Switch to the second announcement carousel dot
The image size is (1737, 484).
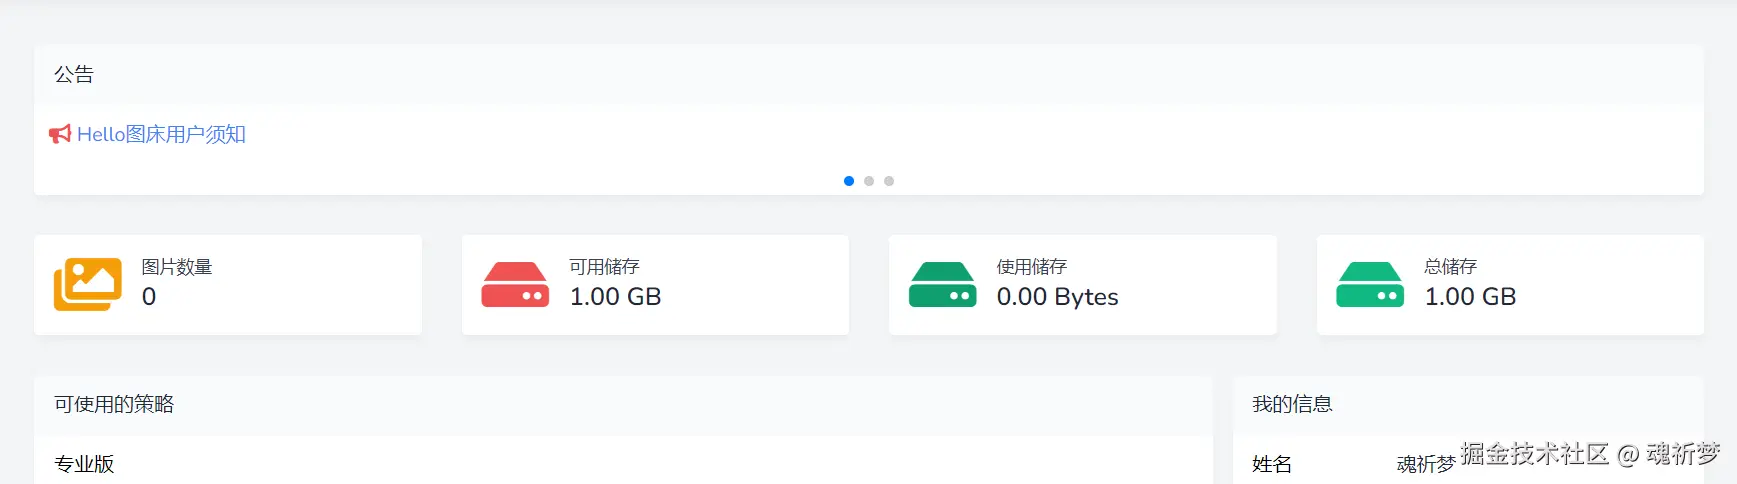point(869,181)
